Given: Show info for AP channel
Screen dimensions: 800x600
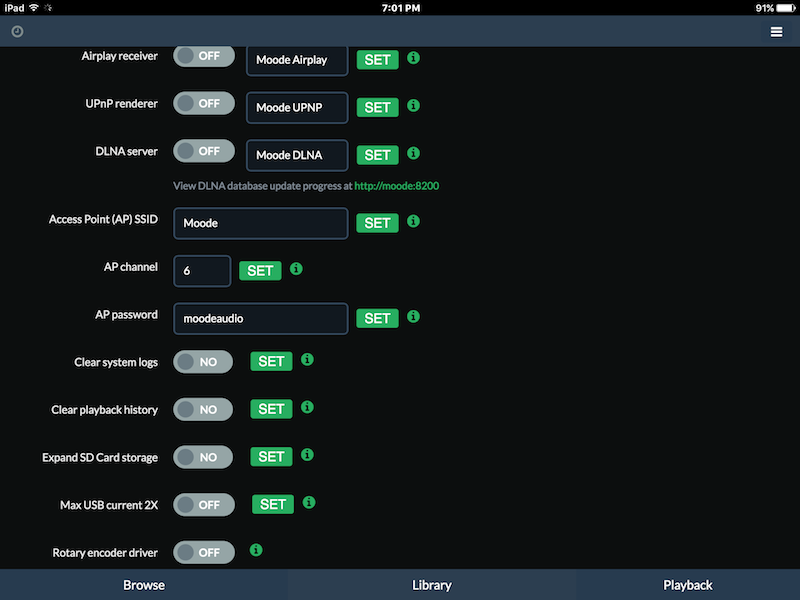Looking at the screenshot, I should (x=296, y=268).
